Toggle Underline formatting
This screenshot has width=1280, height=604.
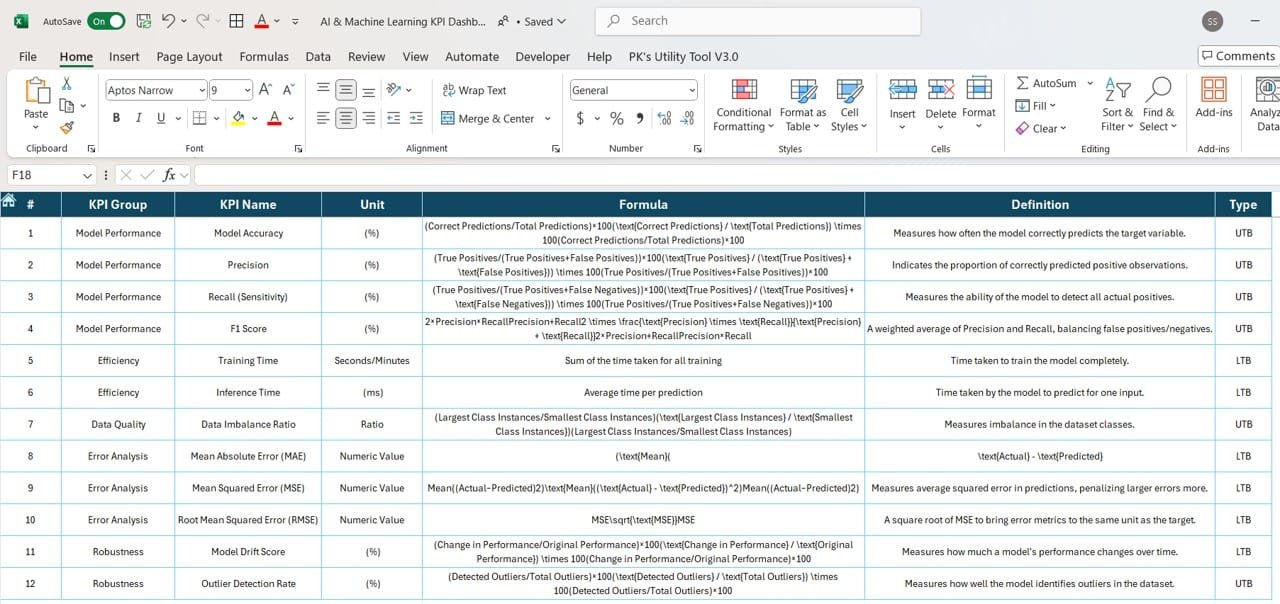tap(161, 118)
